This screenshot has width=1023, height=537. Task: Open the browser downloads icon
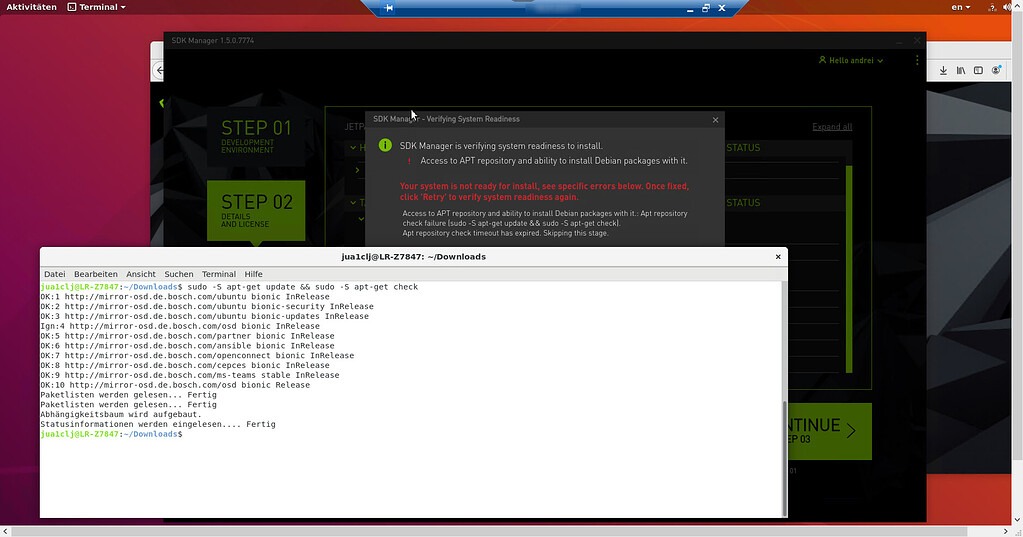(x=943, y=70)
